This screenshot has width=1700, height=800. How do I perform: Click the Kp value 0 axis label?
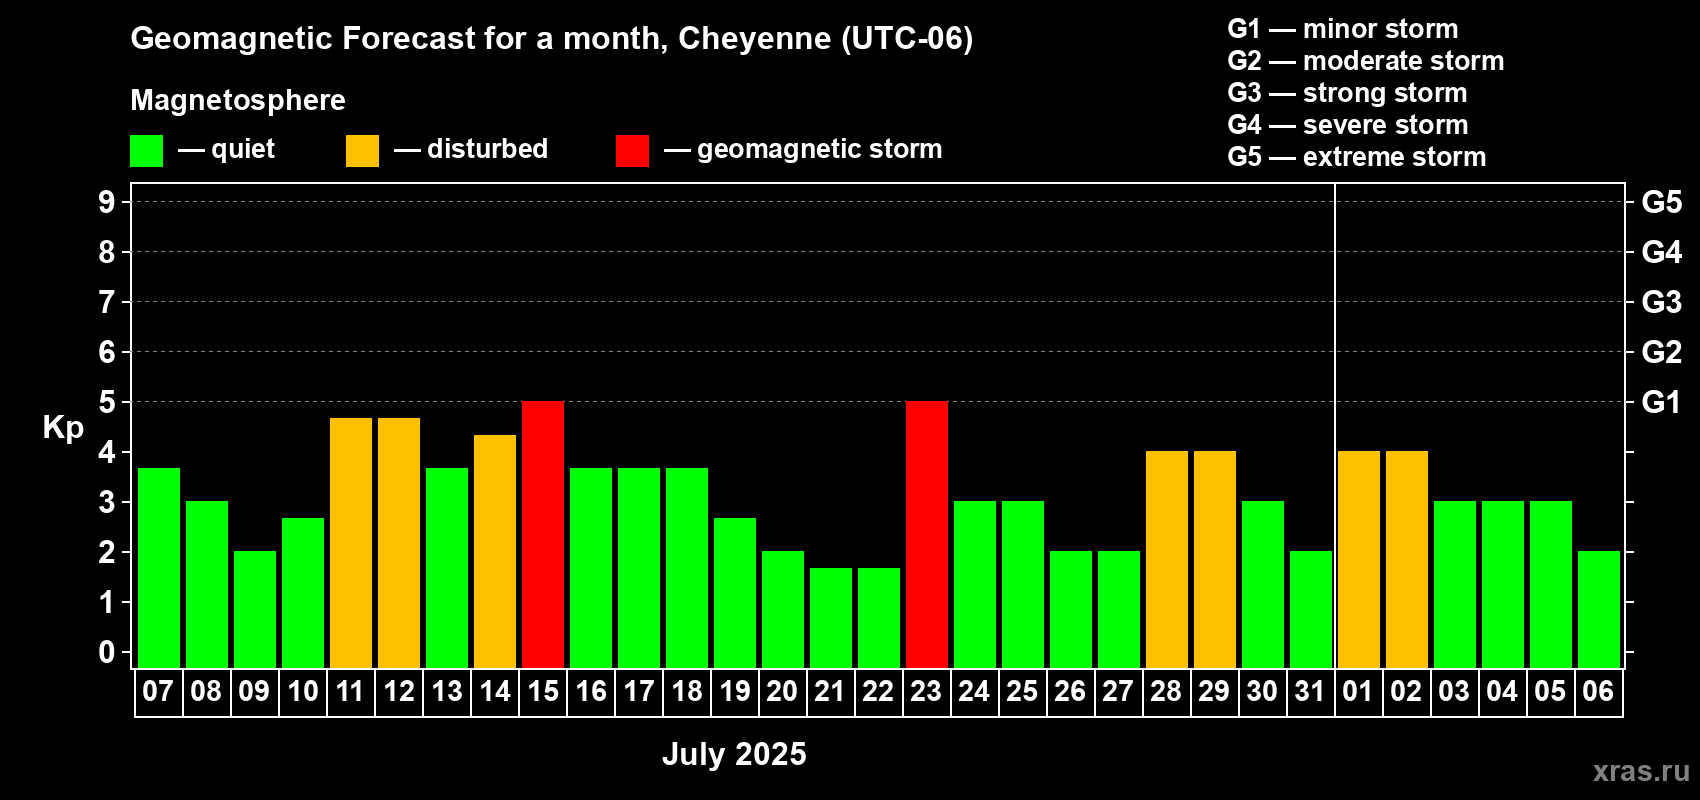tap(107, 652)
